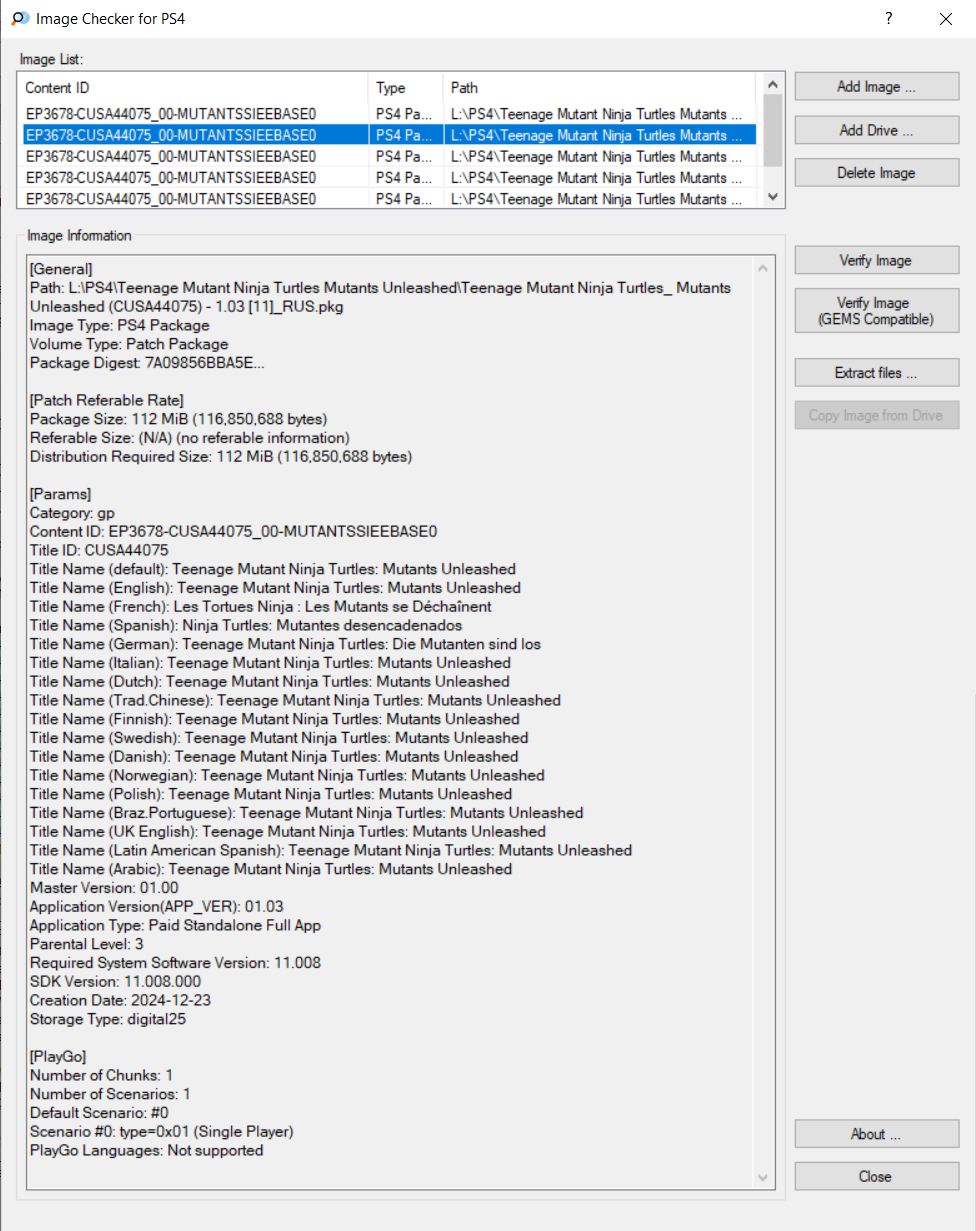
Task: Click the 'Application Type: Paid Standalone Full App' line
Action: 175,925
